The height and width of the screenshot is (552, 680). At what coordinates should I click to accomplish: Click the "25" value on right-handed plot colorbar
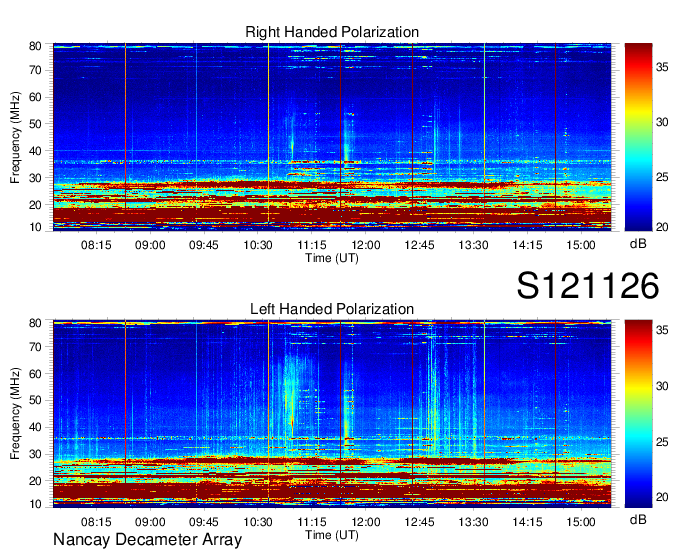point(662,177)
